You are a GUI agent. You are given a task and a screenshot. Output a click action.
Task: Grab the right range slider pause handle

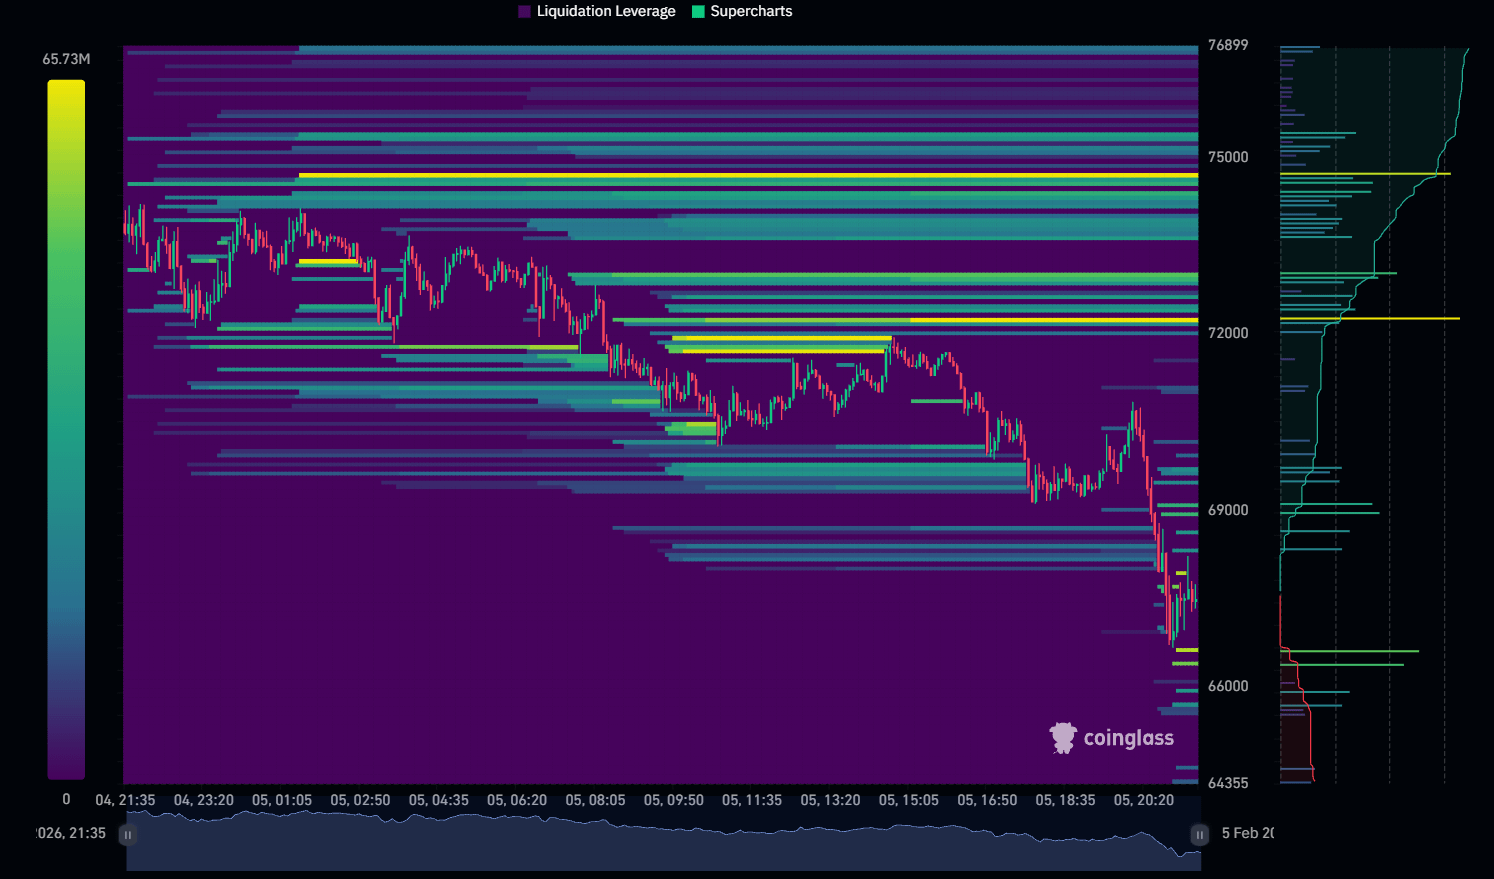(x=1199, y=834)
